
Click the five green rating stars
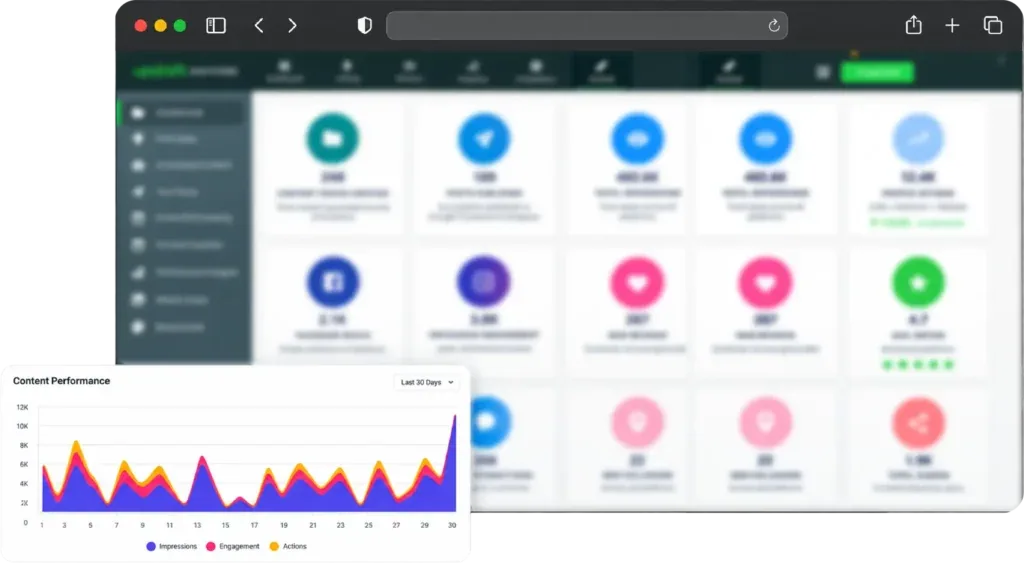pyautogui.click(x=918, y=364)
